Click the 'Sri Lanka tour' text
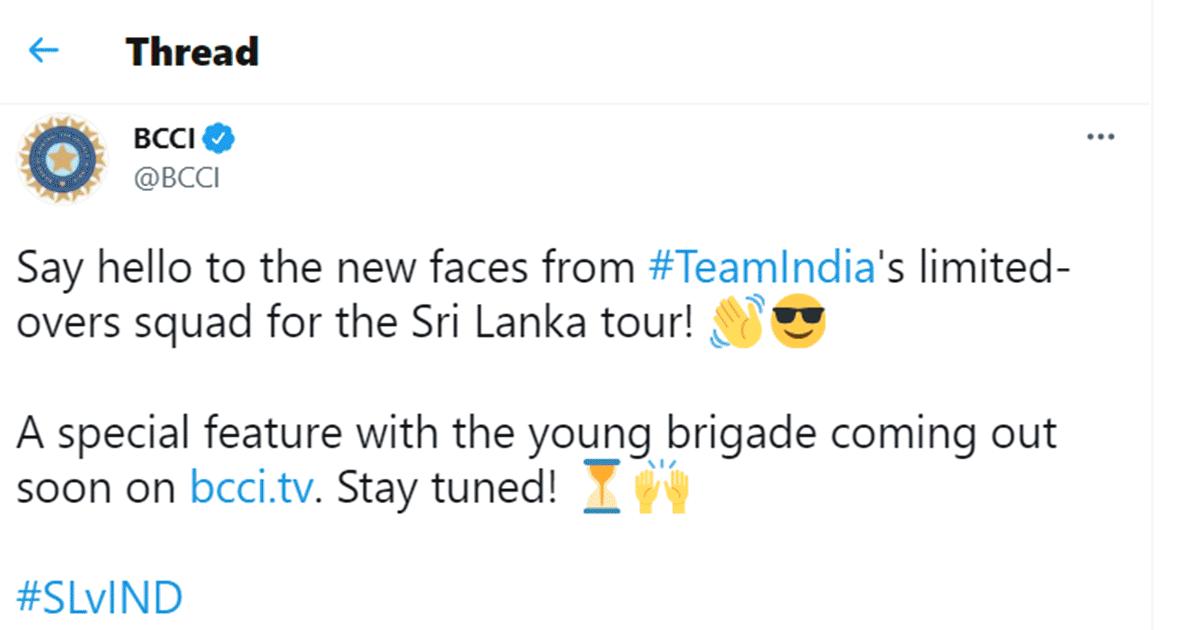This screenshot has height=630, width=1200. tap(558, 325)
